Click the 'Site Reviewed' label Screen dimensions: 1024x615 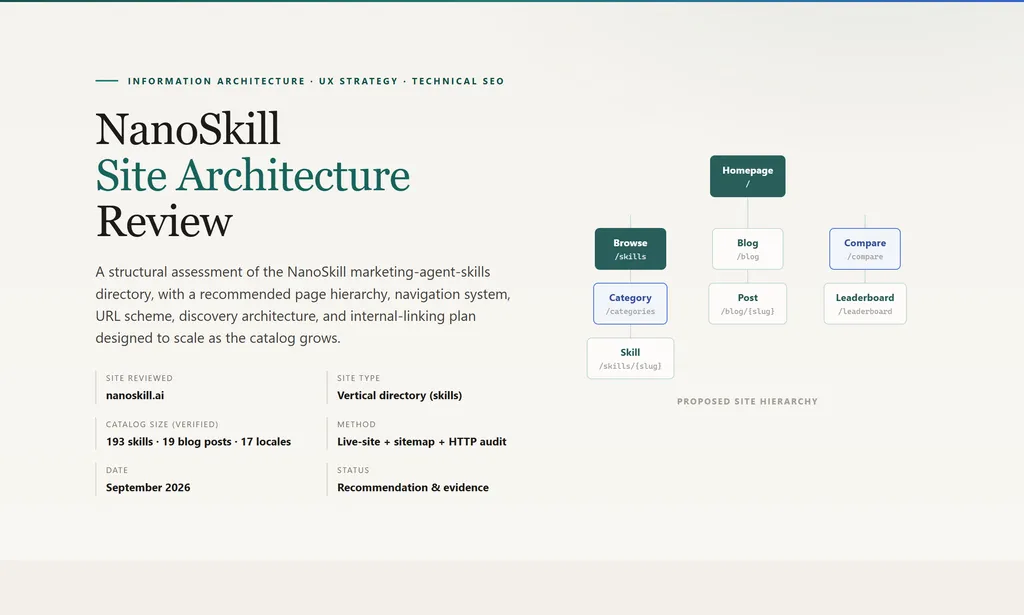(x=139, y=378)
